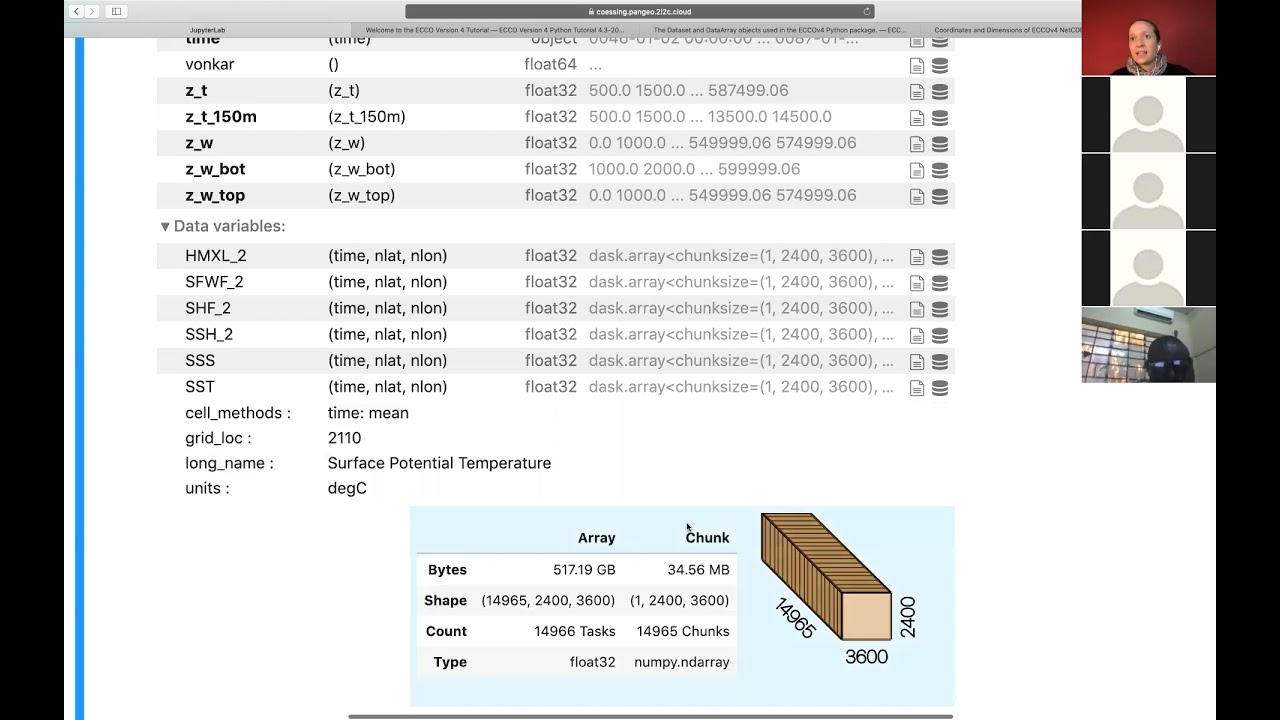Go back in Safari
Screen dimensions: 1280x720
click(x=76, y=11)
